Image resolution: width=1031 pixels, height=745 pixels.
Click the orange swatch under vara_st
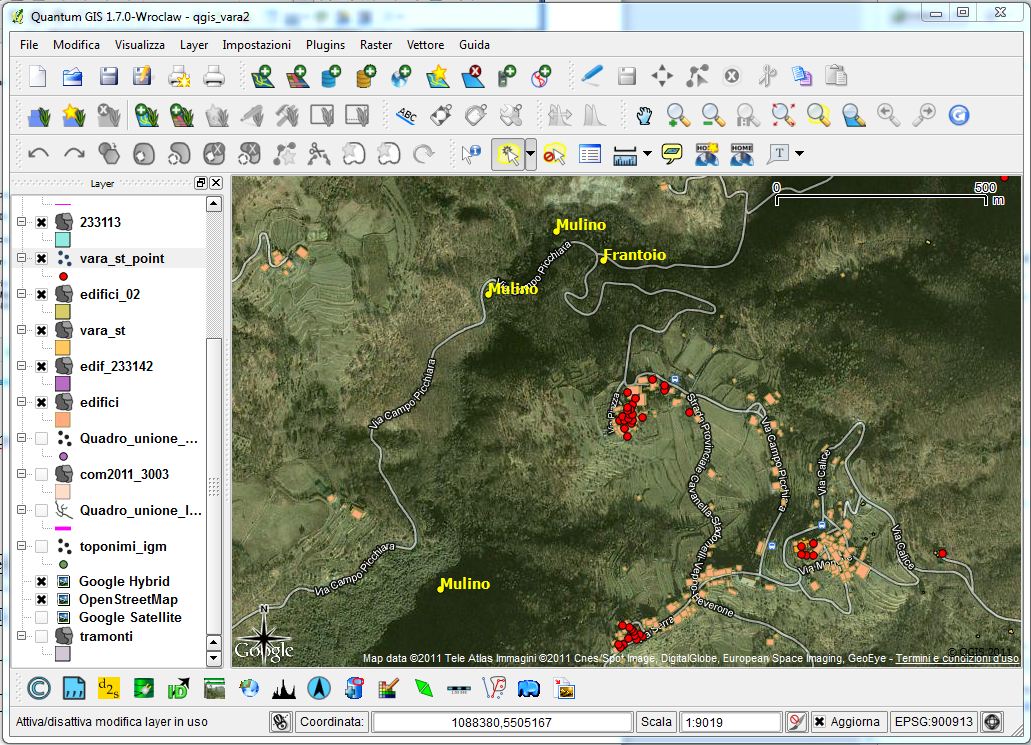click(63, 348)
